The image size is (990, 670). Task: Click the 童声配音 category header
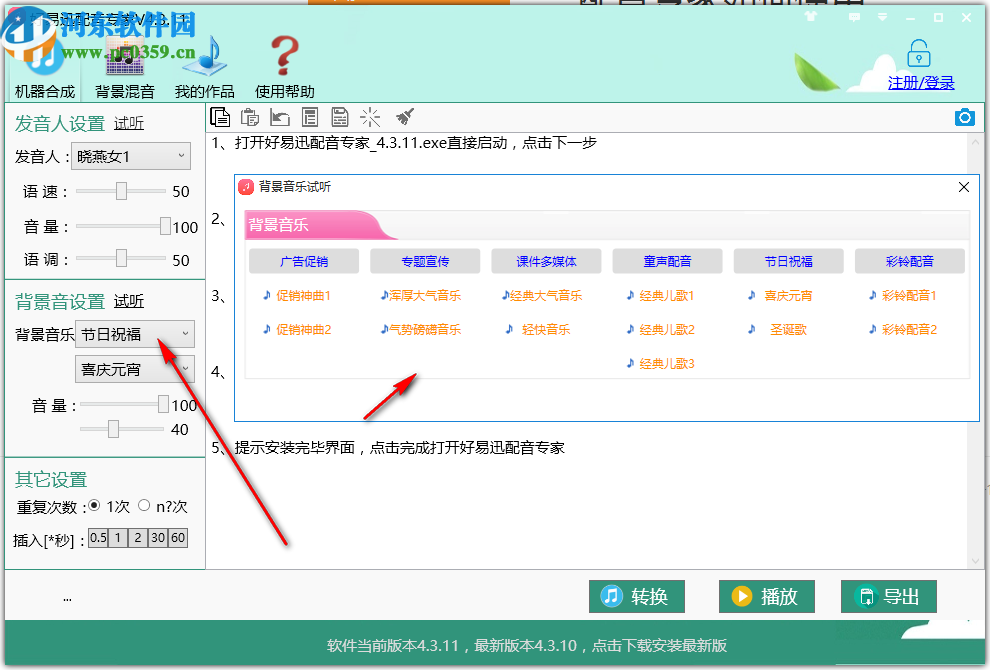pyautogui.click(x=667, y=261)
